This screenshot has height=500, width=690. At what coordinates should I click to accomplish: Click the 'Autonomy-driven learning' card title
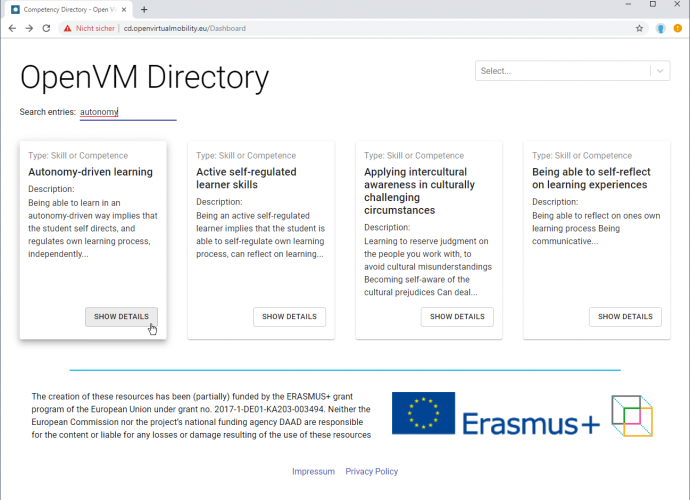point(90,172)
